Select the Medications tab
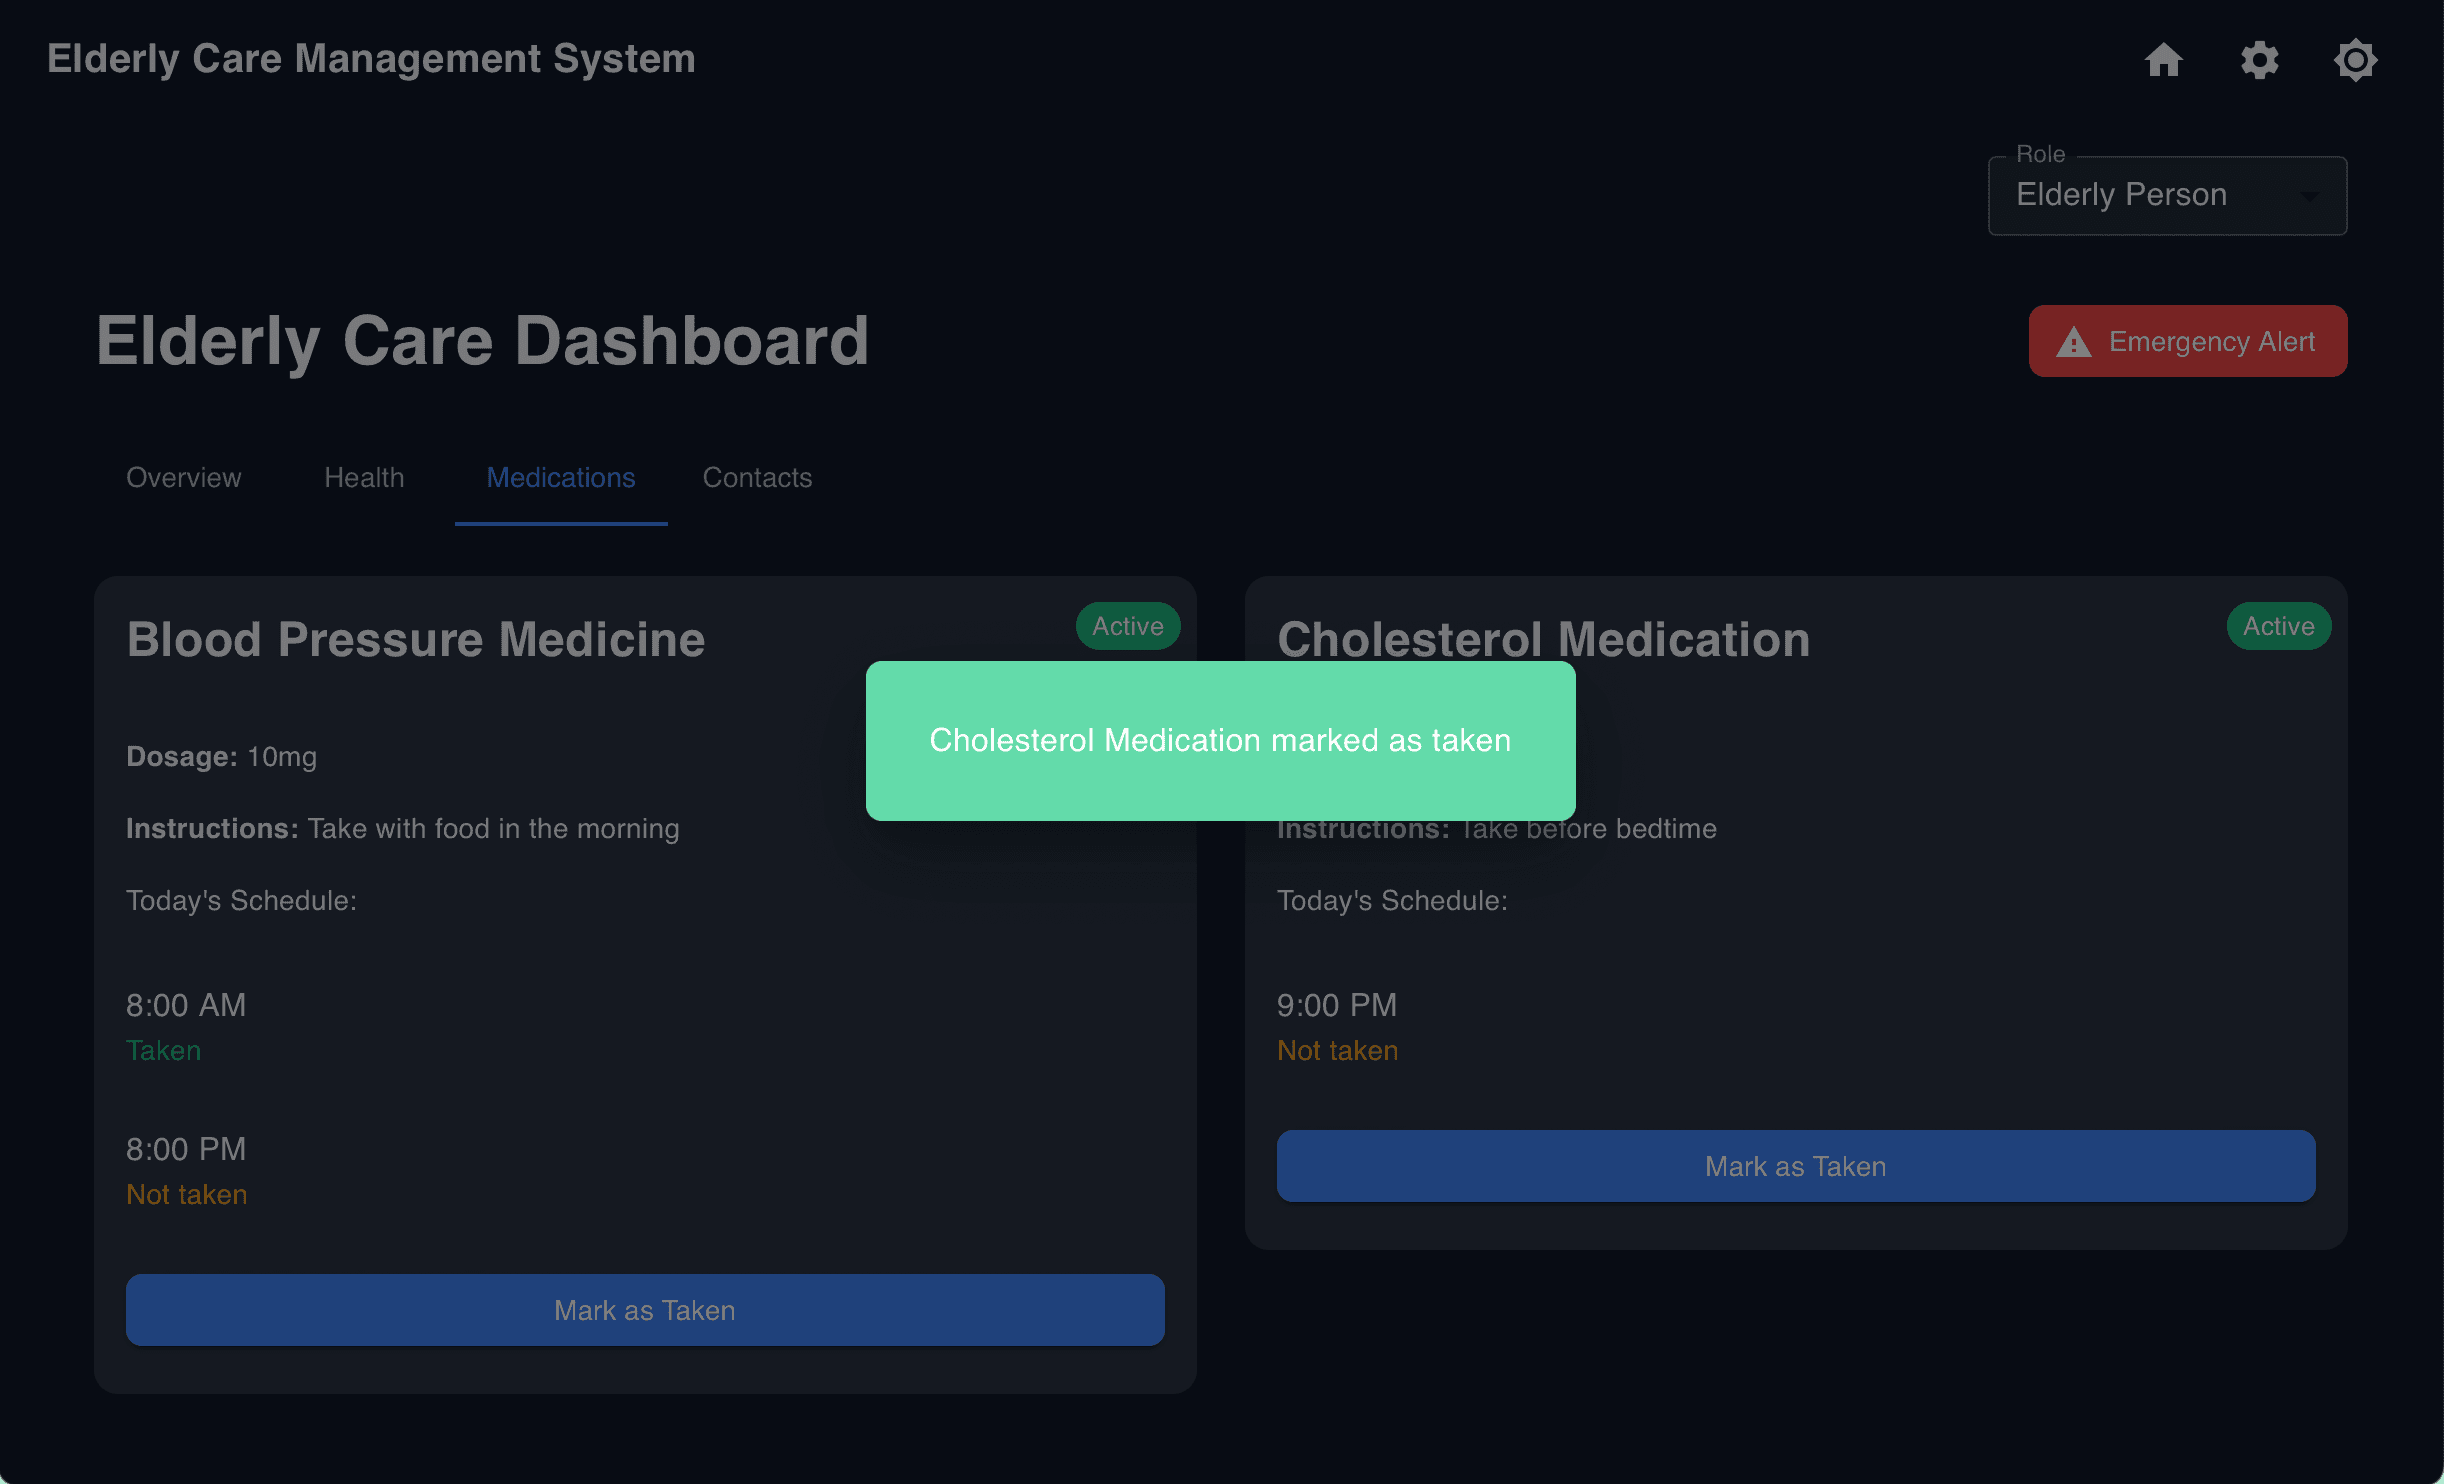Image resolution: width=2444 pixels, height=1484 pixels. [x=561, y=478]
